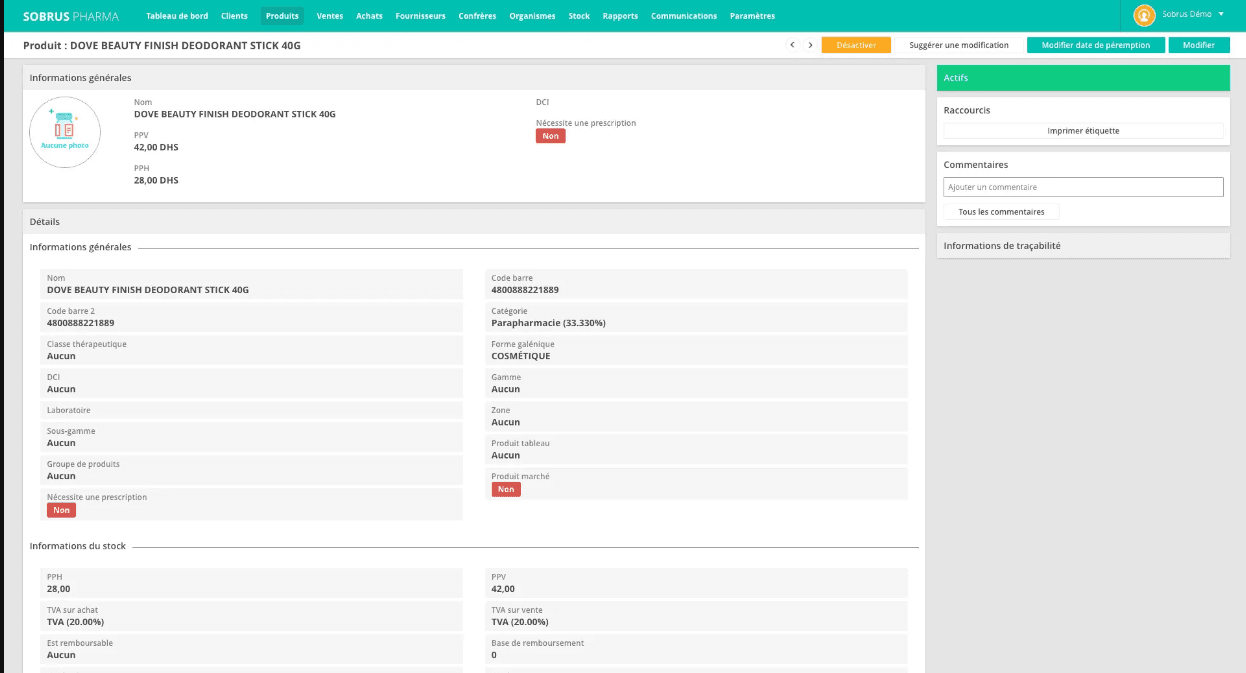Click the Sobrus Démo user avatar icon

[1144, 15]
